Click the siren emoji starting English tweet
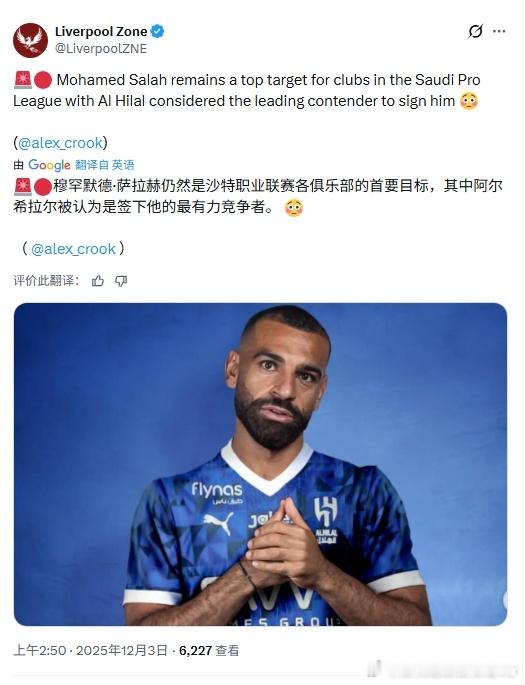Viewport: 525px width, 685px height. point(22,80)
